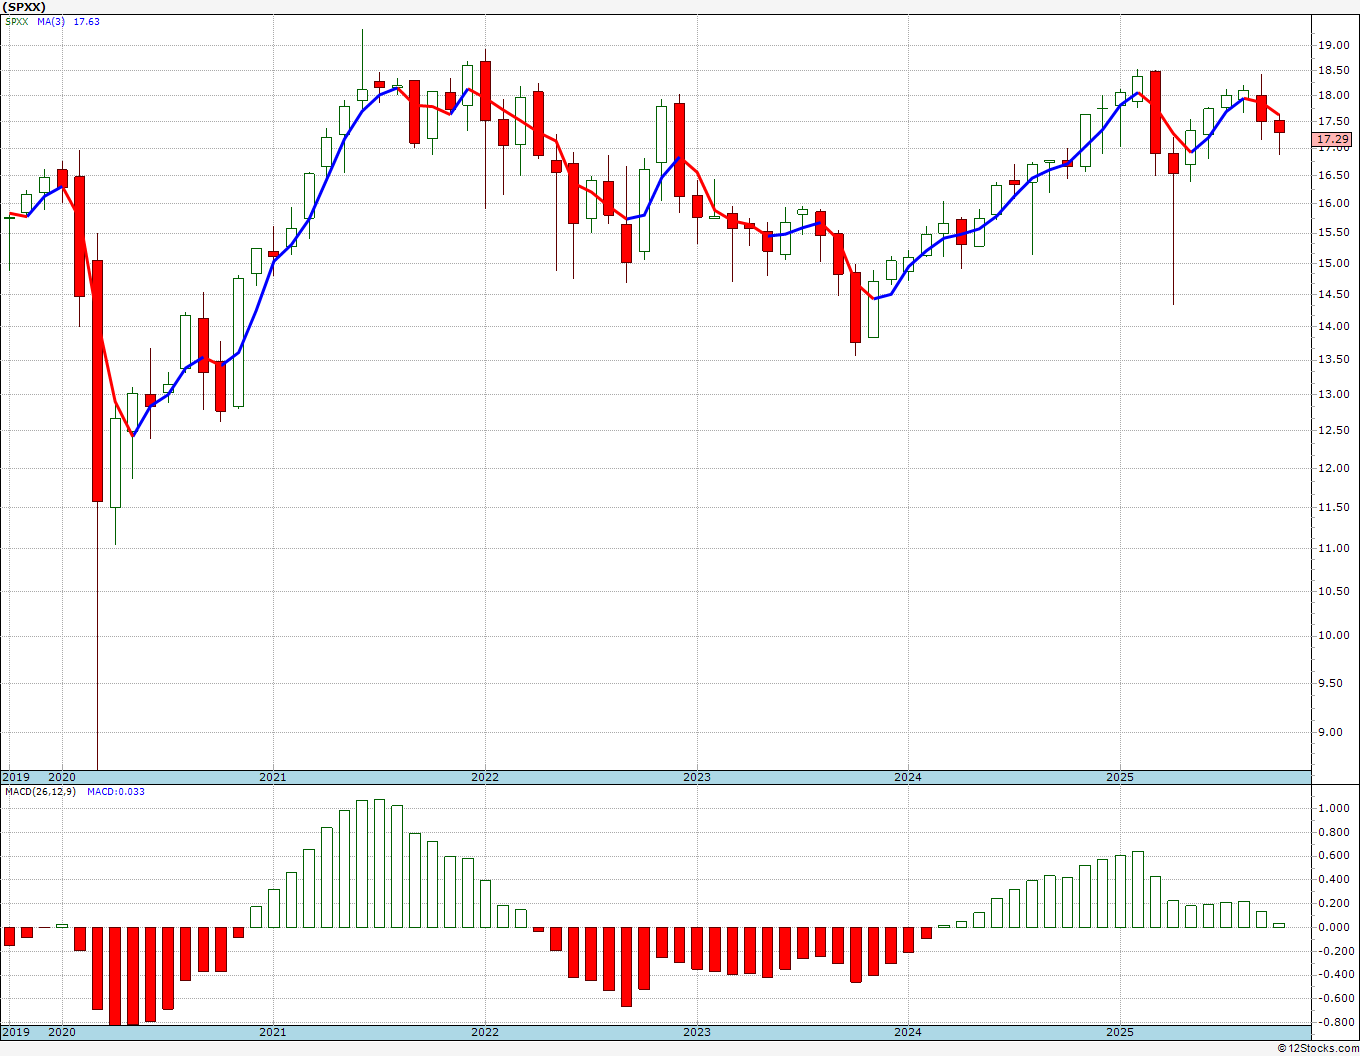
Task: Select 2023 on the MACD panel time axis
Action: (x=697, y=1032)
